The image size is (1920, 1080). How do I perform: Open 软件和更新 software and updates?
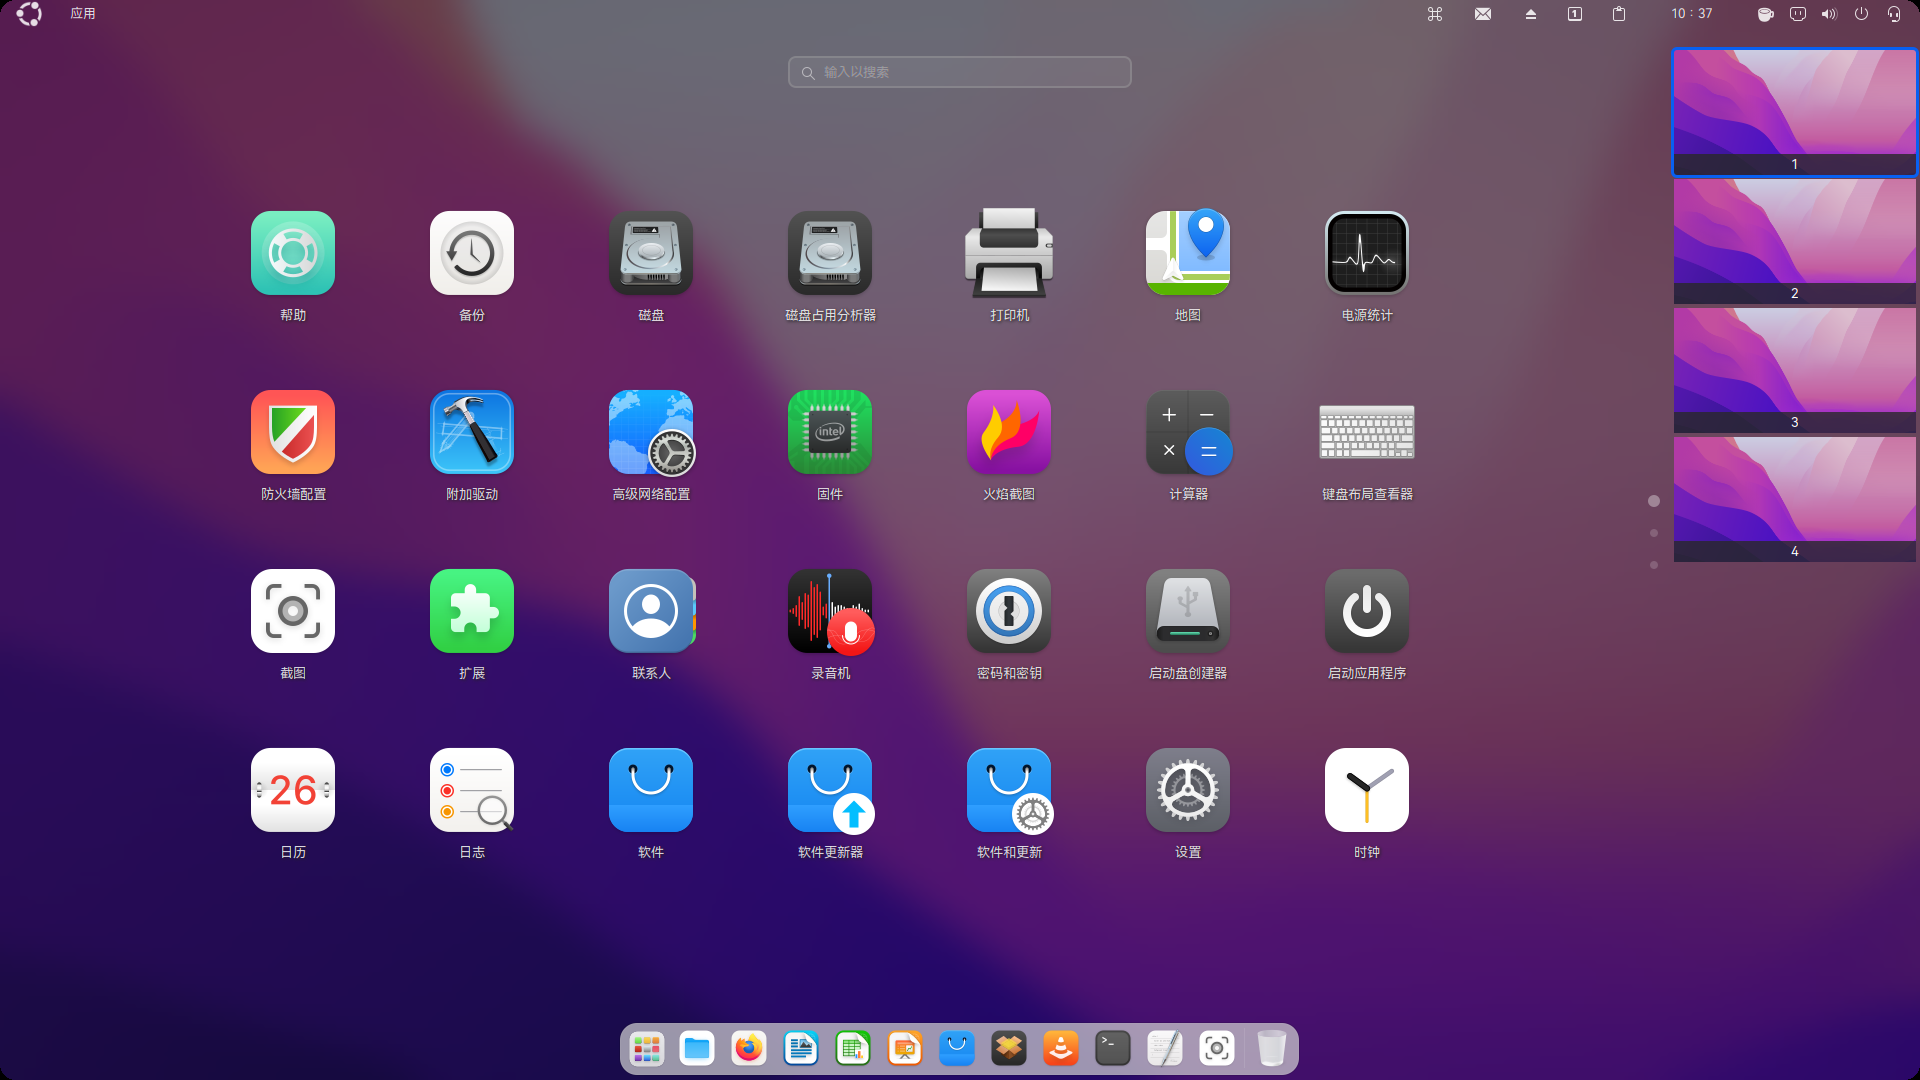tap(1009, 790)
